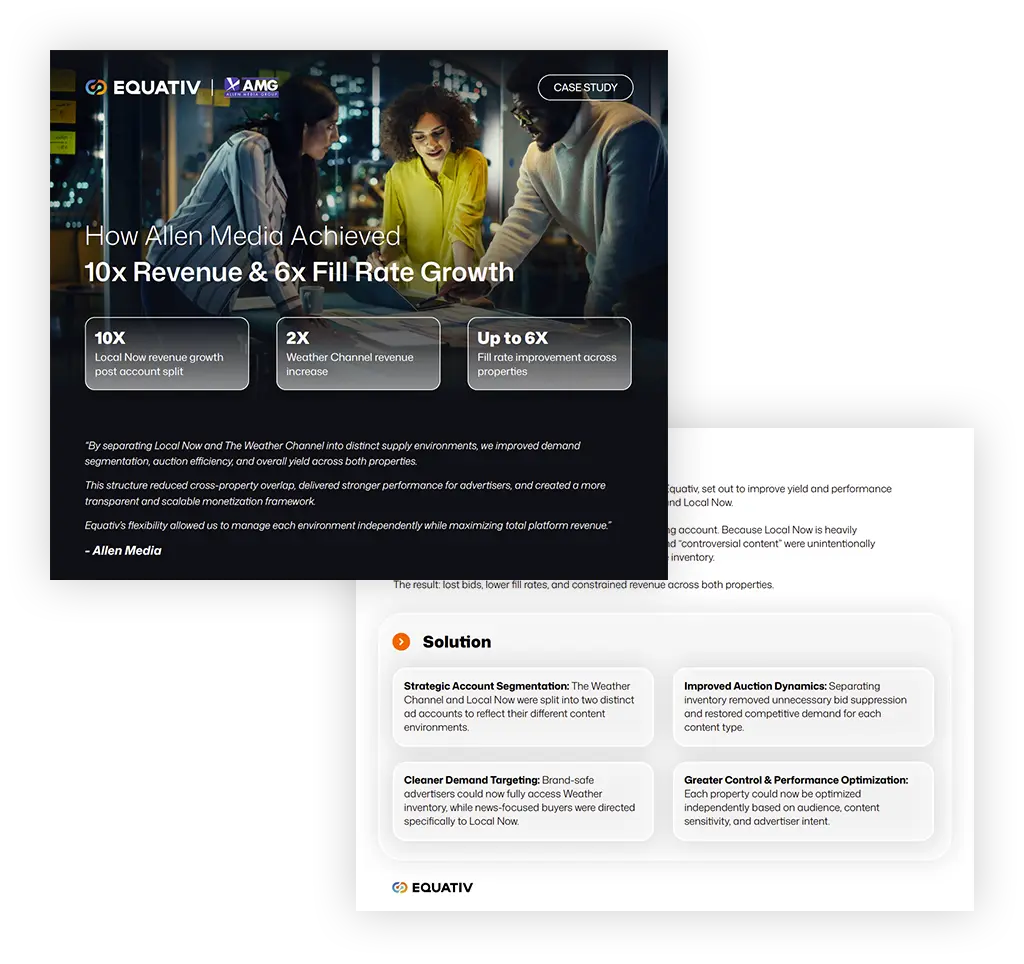
Task: Click the AMG Allen Media Group logo
Action: [x=251, y=87]
